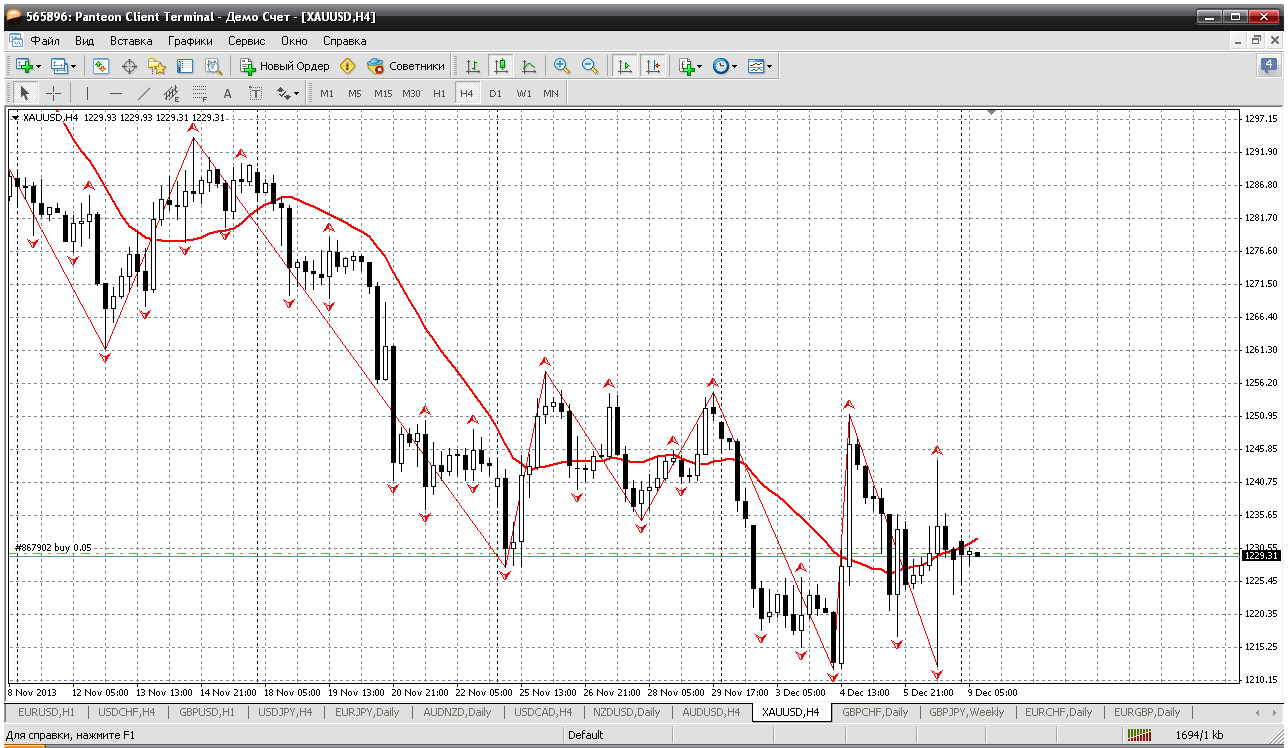Select the trendline drawing tool
The height and width of the screenshot is (748, 1288).
(144, 93)
